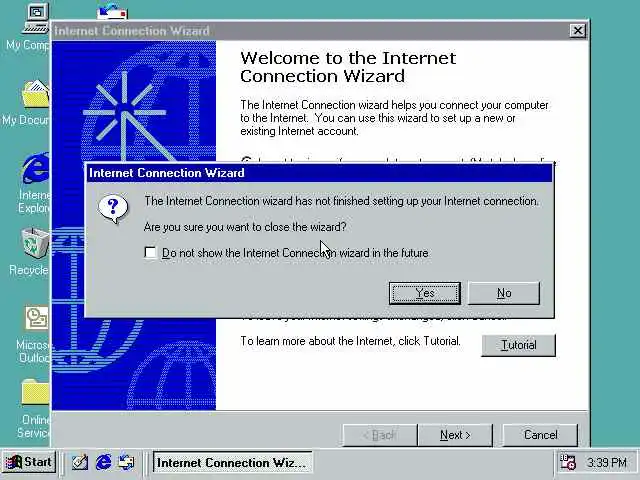Screen dimensions: 640x480
Task: Enable Do not show wizard in future checkbox
Action: (x=150, y=253)
